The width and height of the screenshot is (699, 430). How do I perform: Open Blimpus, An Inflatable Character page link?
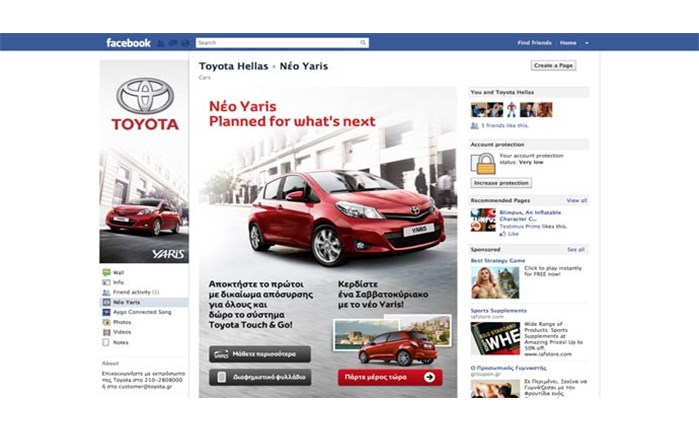coord(530,216)
